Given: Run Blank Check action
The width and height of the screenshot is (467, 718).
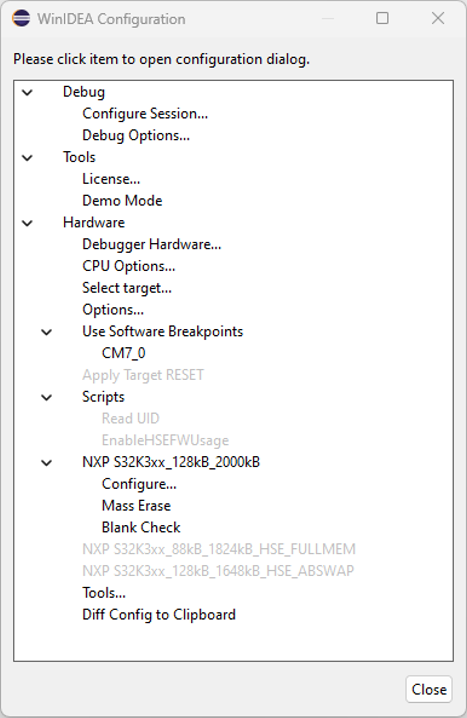Looking at the screenshot, I should [x=141, y=528].
